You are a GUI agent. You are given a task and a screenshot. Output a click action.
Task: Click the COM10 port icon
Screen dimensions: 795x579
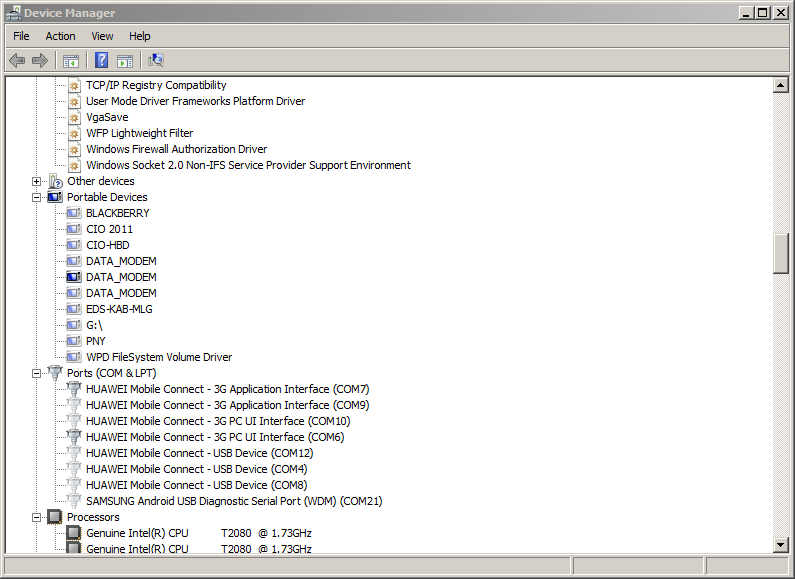pos(74,421)
